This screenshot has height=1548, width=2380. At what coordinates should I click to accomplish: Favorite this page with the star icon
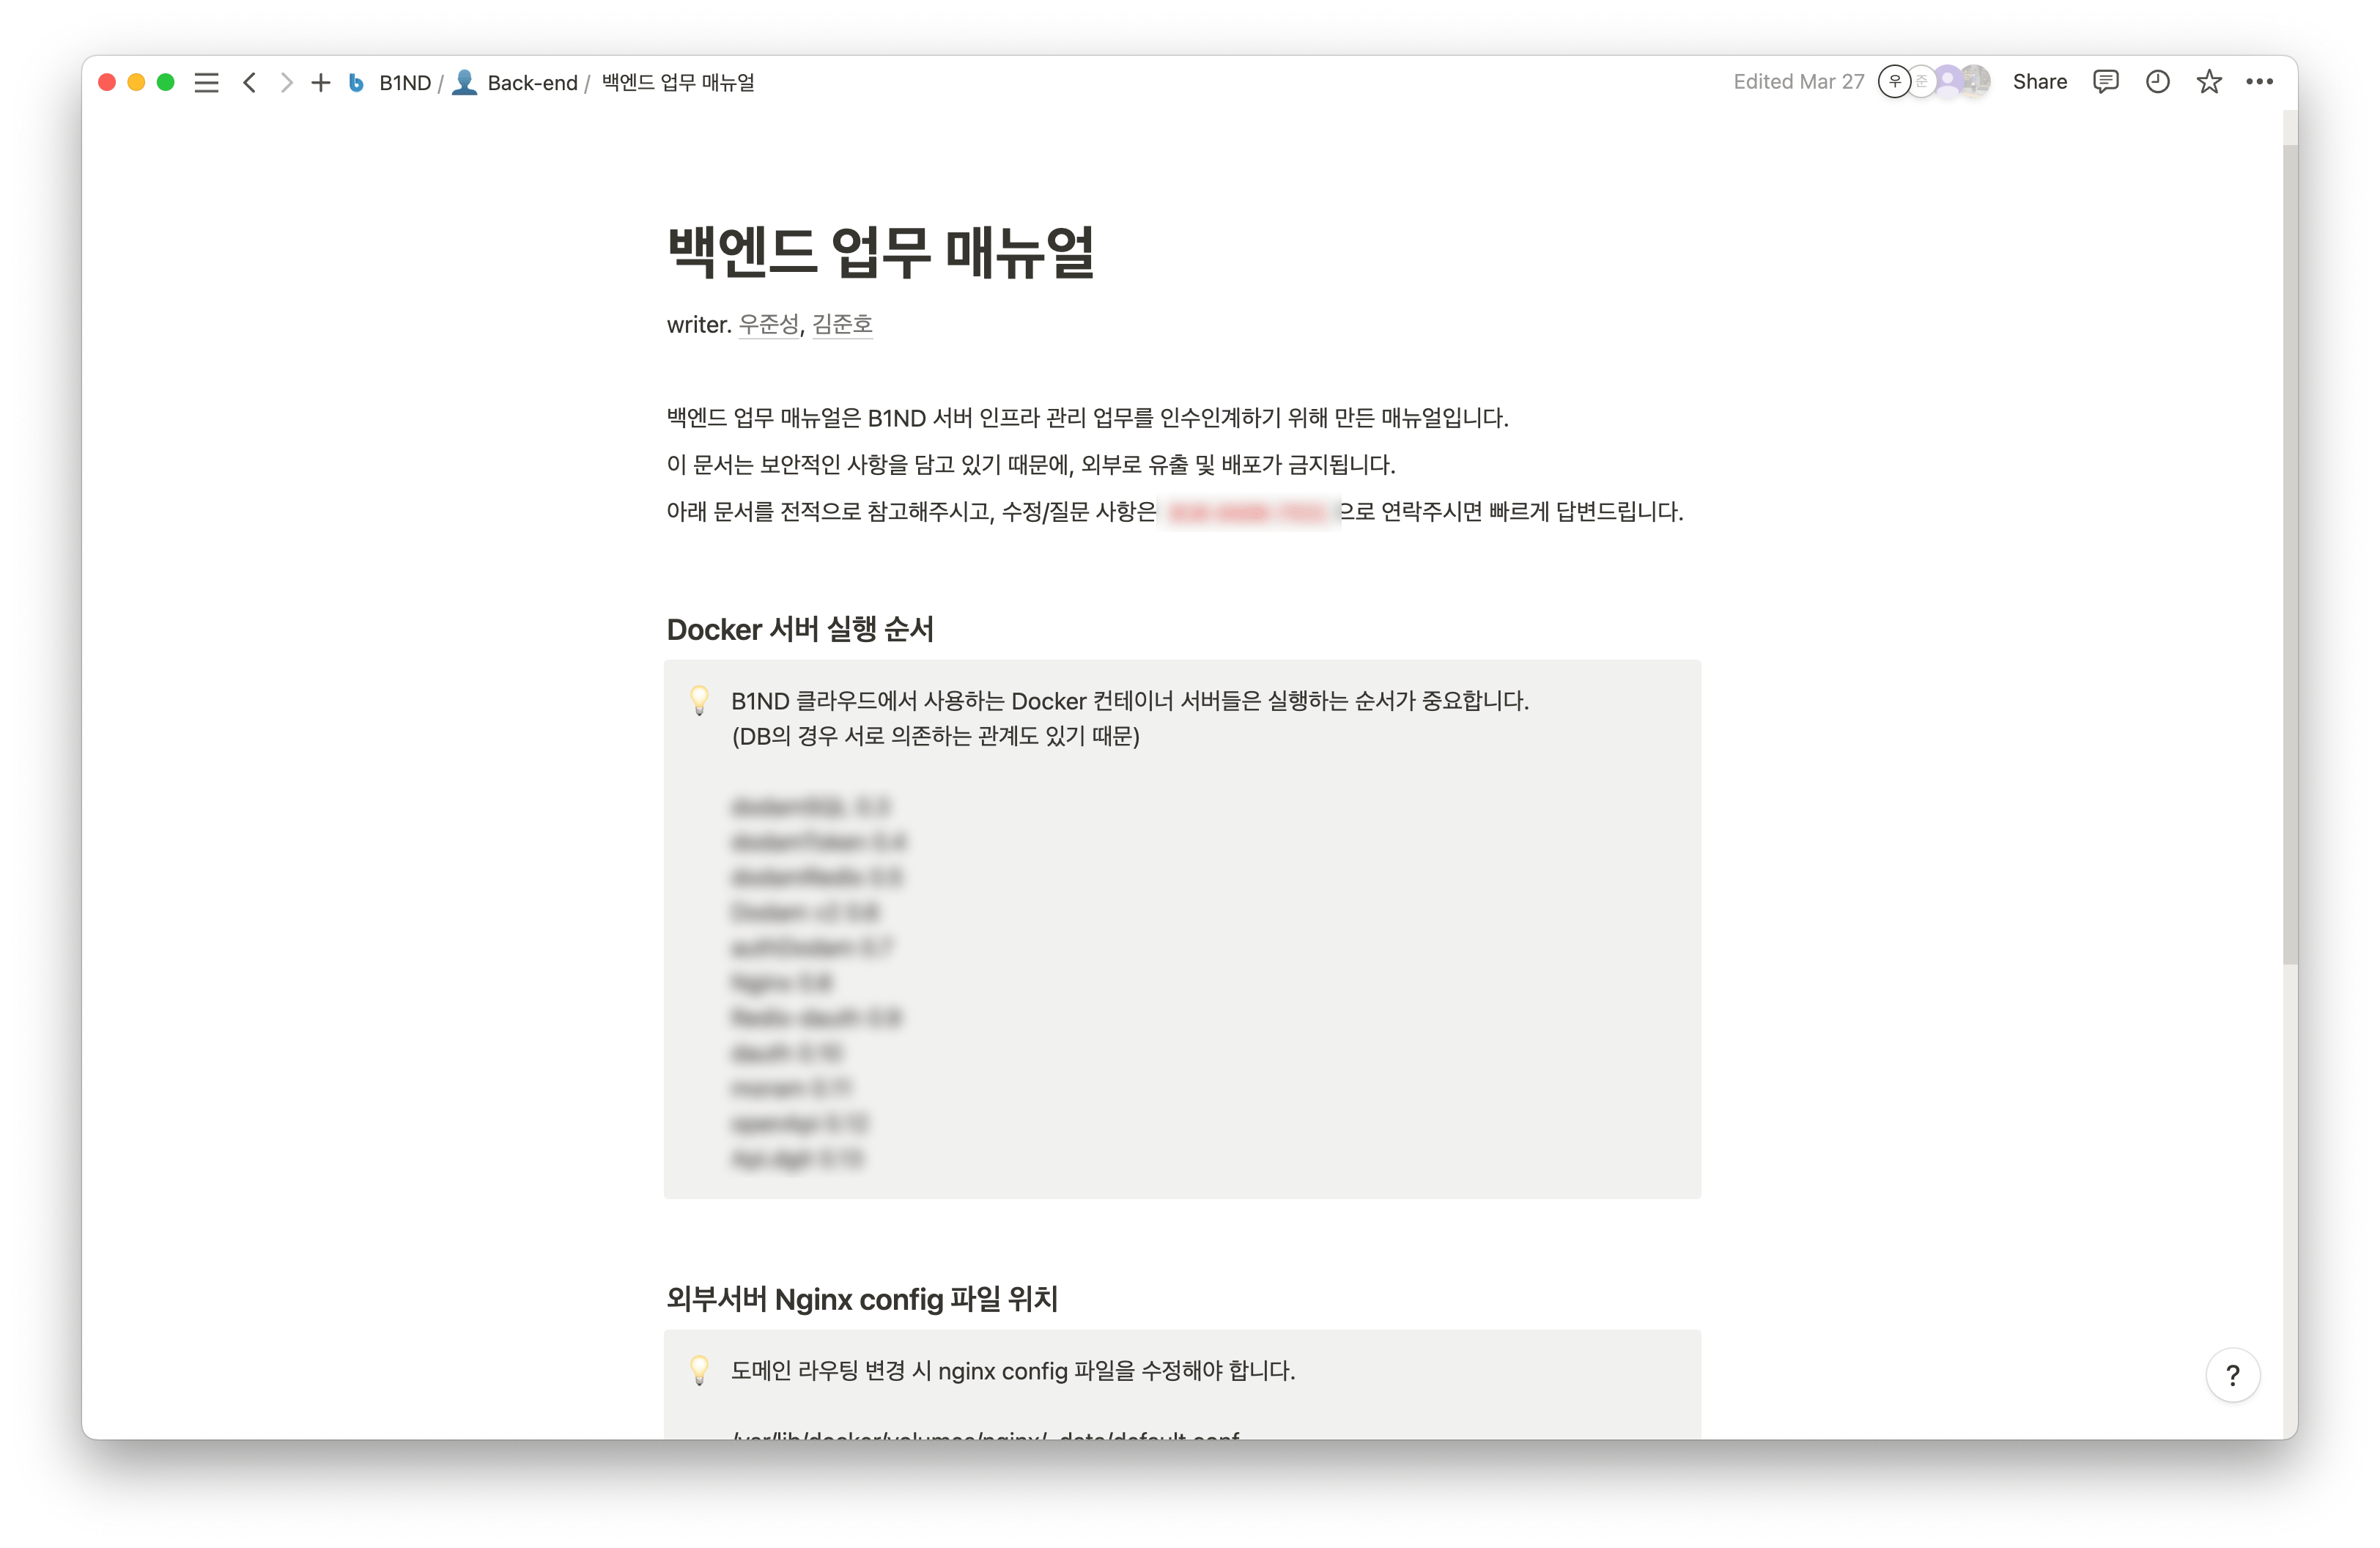[2208, 82]
